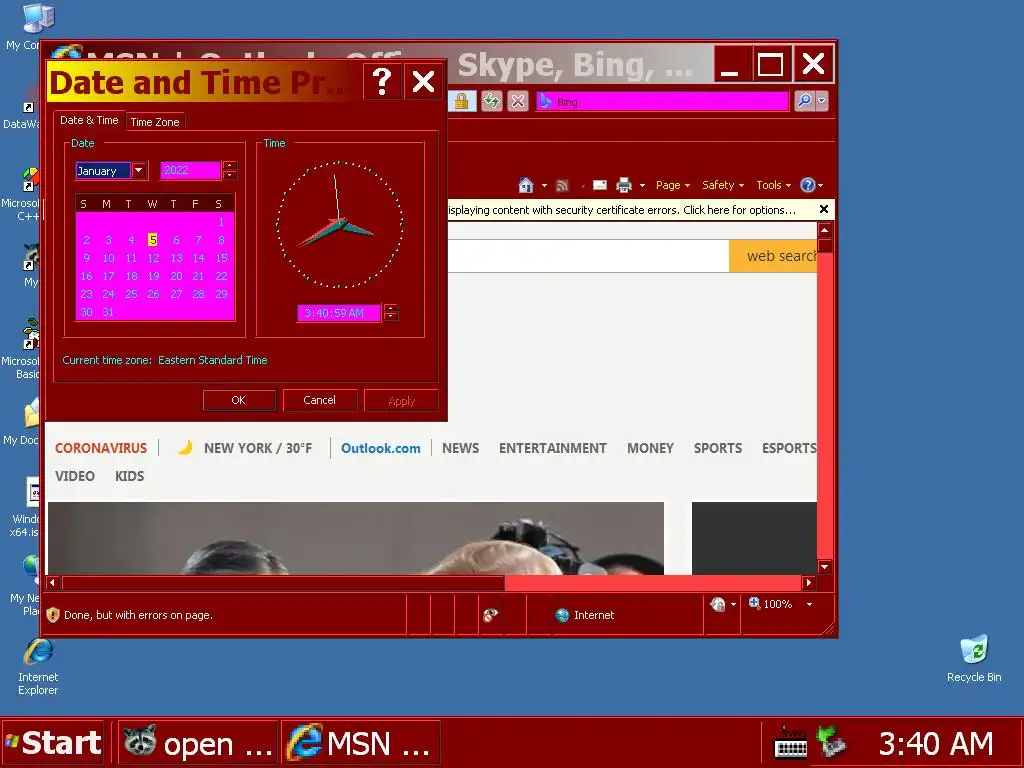Click the web search button on MSN
Image resolution: width=1024 pixels, height=768 pixels.
(x=773, y=256)
